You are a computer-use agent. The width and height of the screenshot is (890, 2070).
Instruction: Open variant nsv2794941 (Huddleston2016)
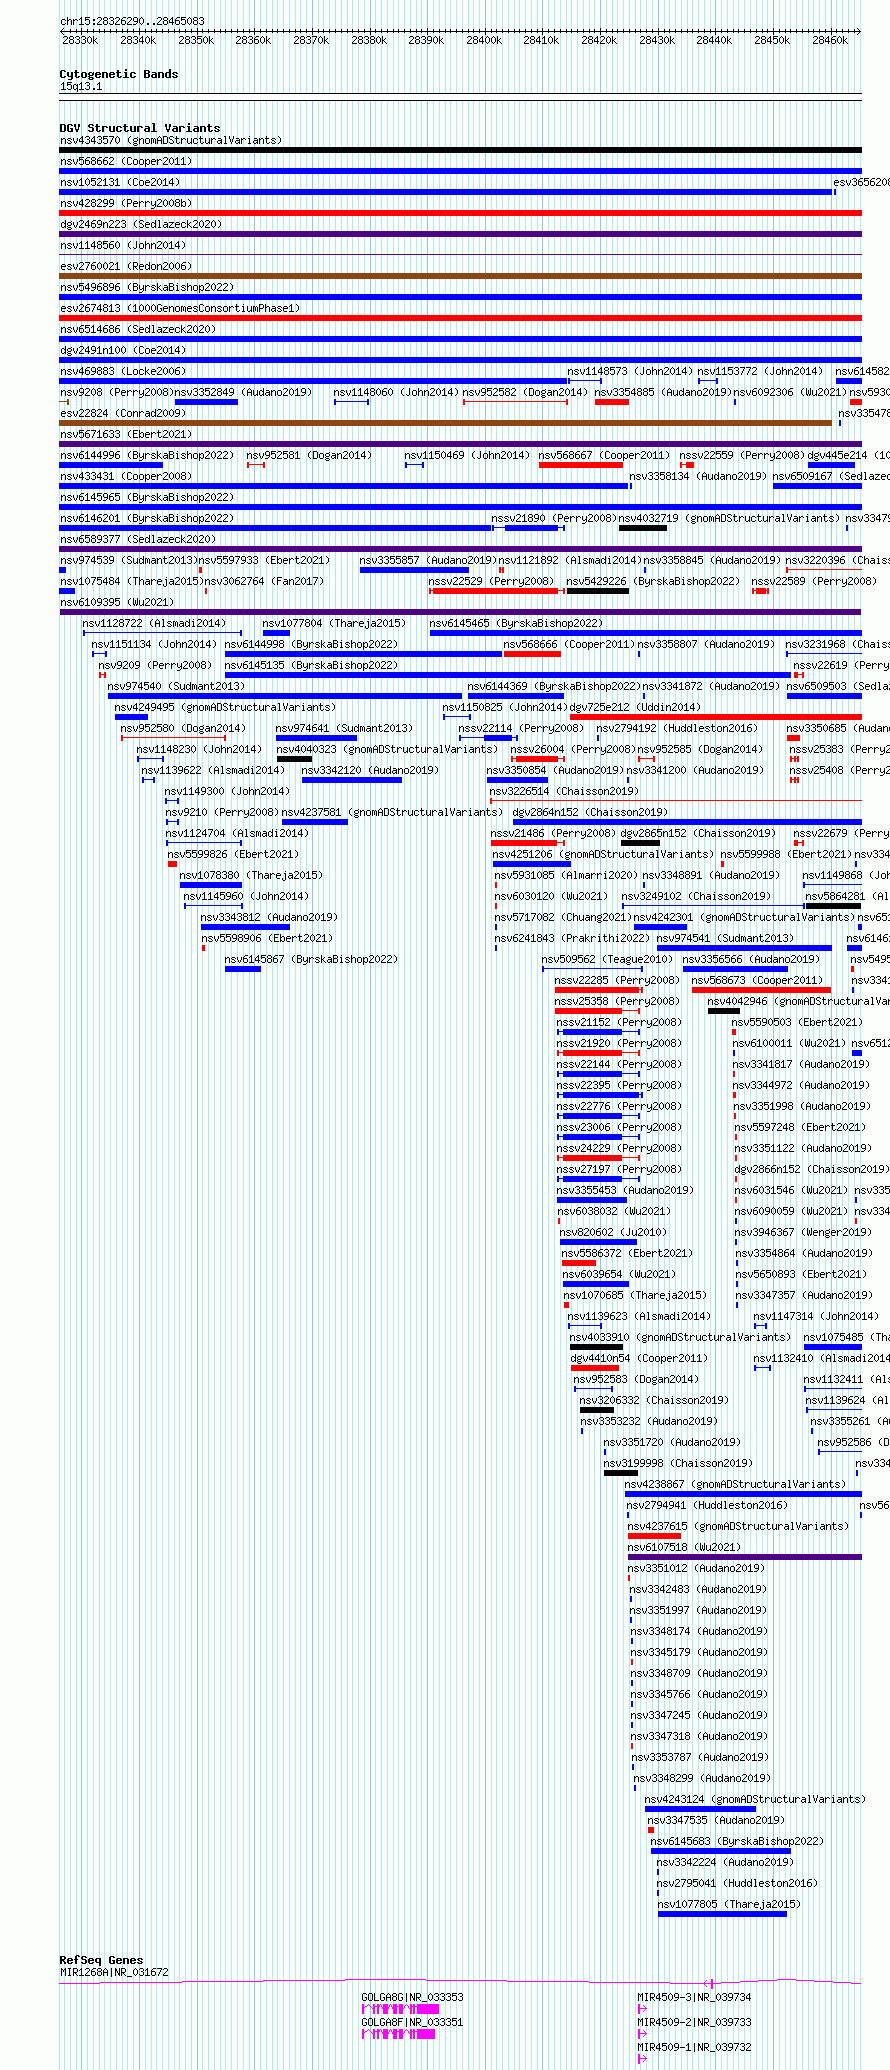pos(707,1505)
